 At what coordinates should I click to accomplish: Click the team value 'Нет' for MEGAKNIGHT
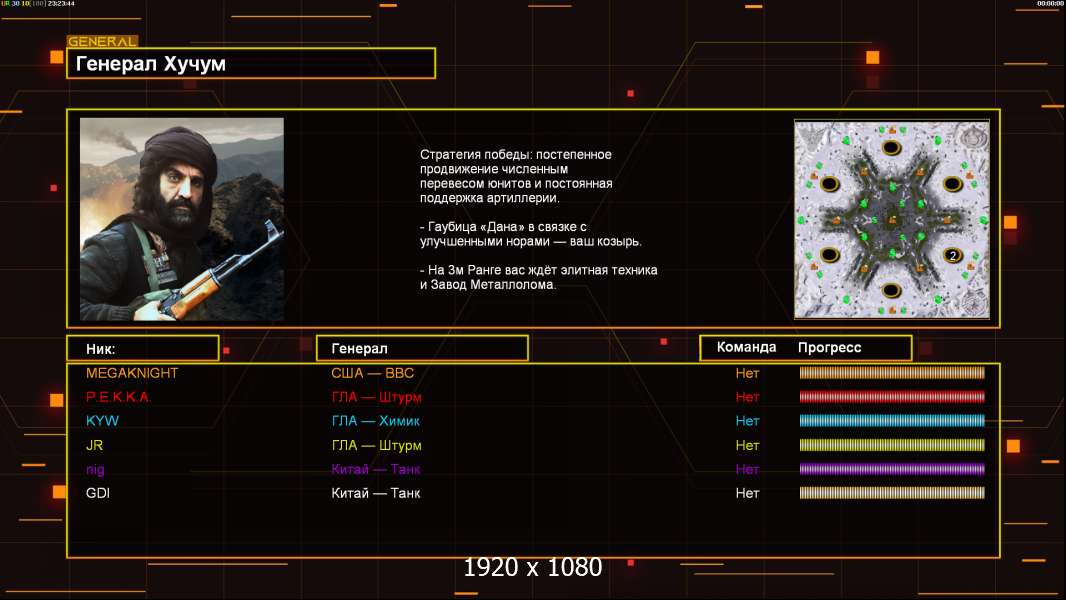tap(747, 373)
